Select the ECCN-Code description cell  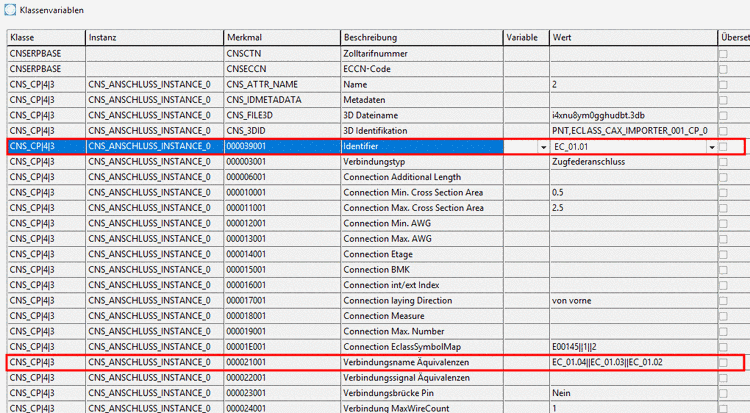pos(422,69)
